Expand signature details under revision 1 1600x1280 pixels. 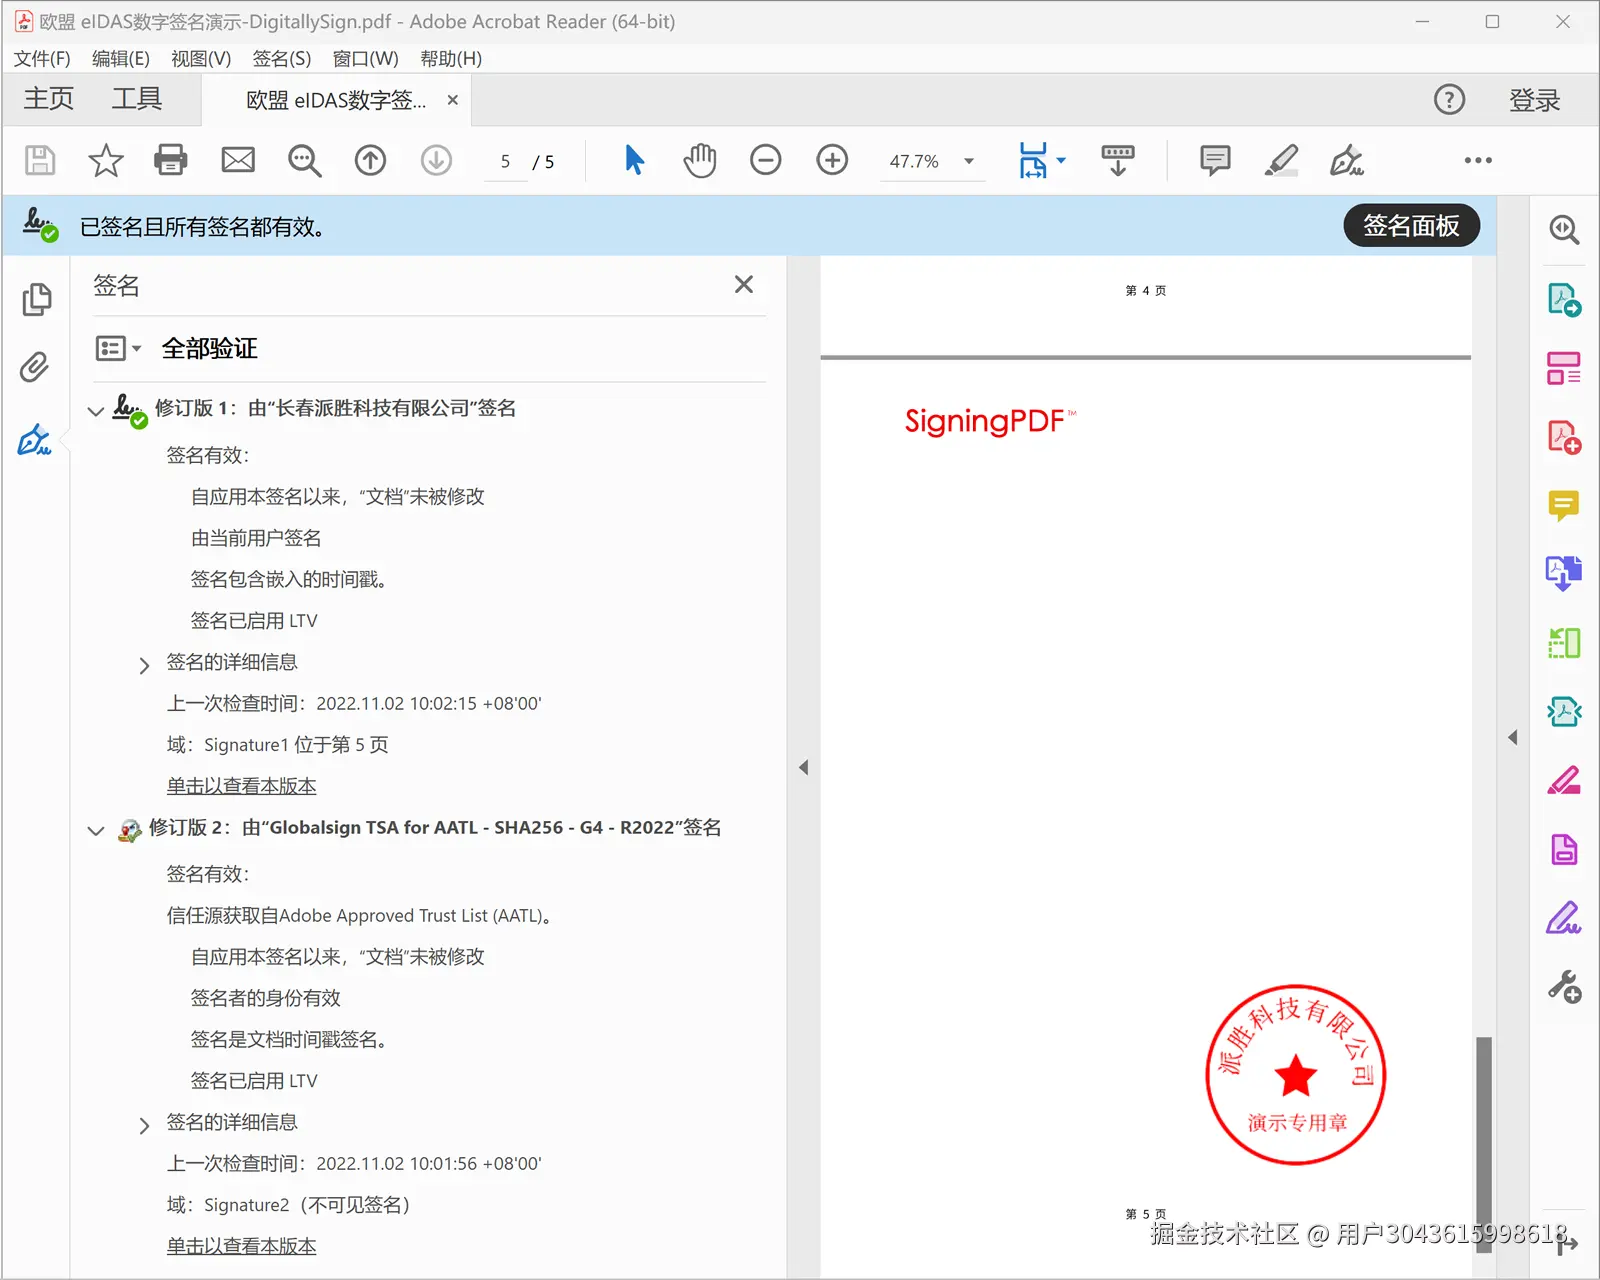(144, 665)
